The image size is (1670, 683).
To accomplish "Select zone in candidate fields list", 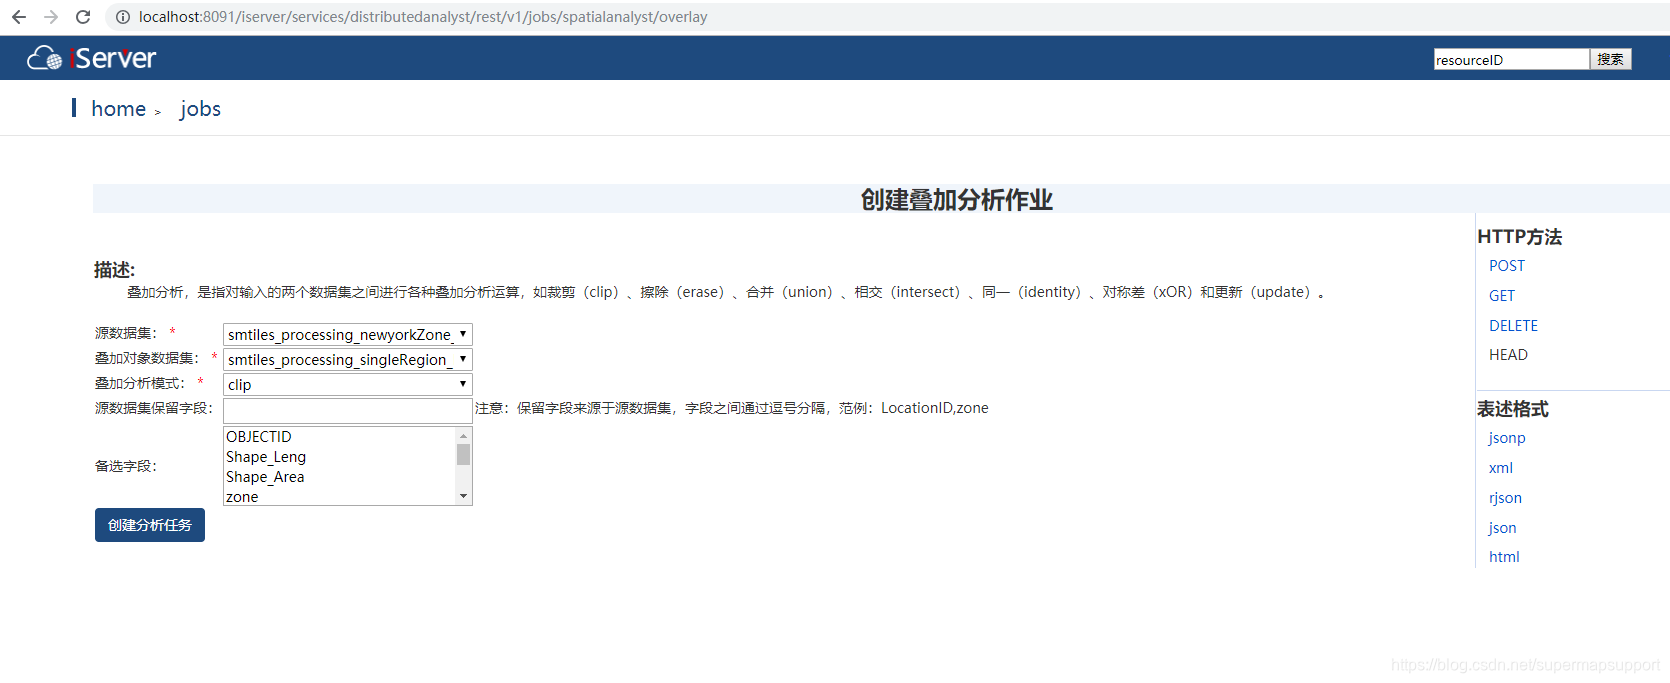I will coord(340,497).
